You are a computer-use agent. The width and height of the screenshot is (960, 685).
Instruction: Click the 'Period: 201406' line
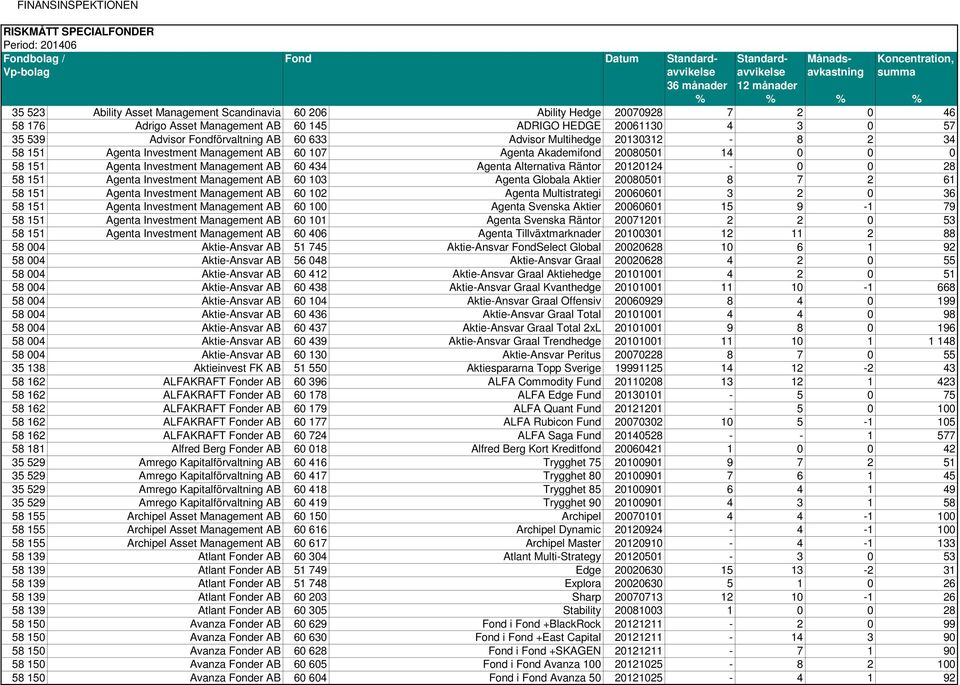(x=40, y=45)
